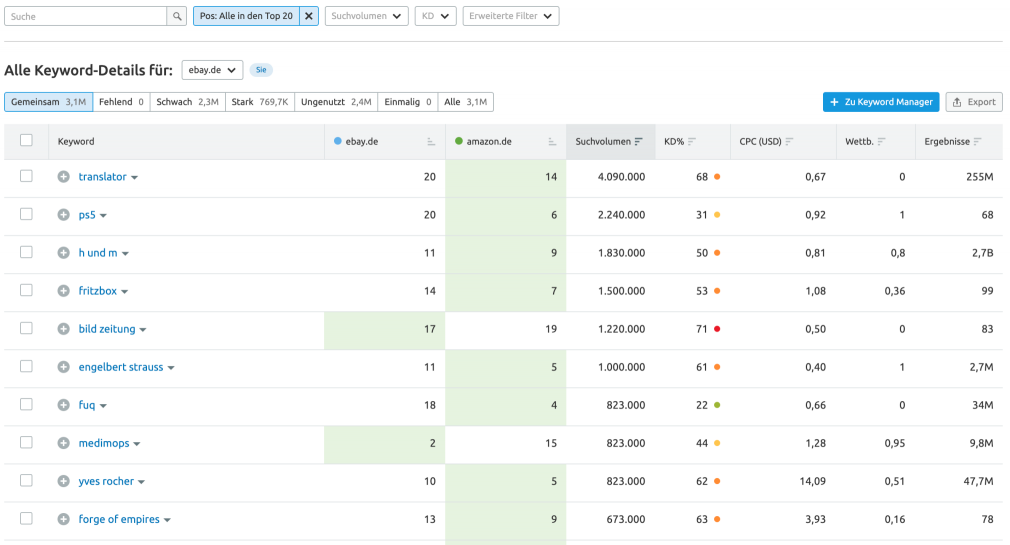This screenshot has width=1010, height=545.
Task: Expand arrow next to 'bild zeitung' keyword
Action: click(x=143, y=330)
